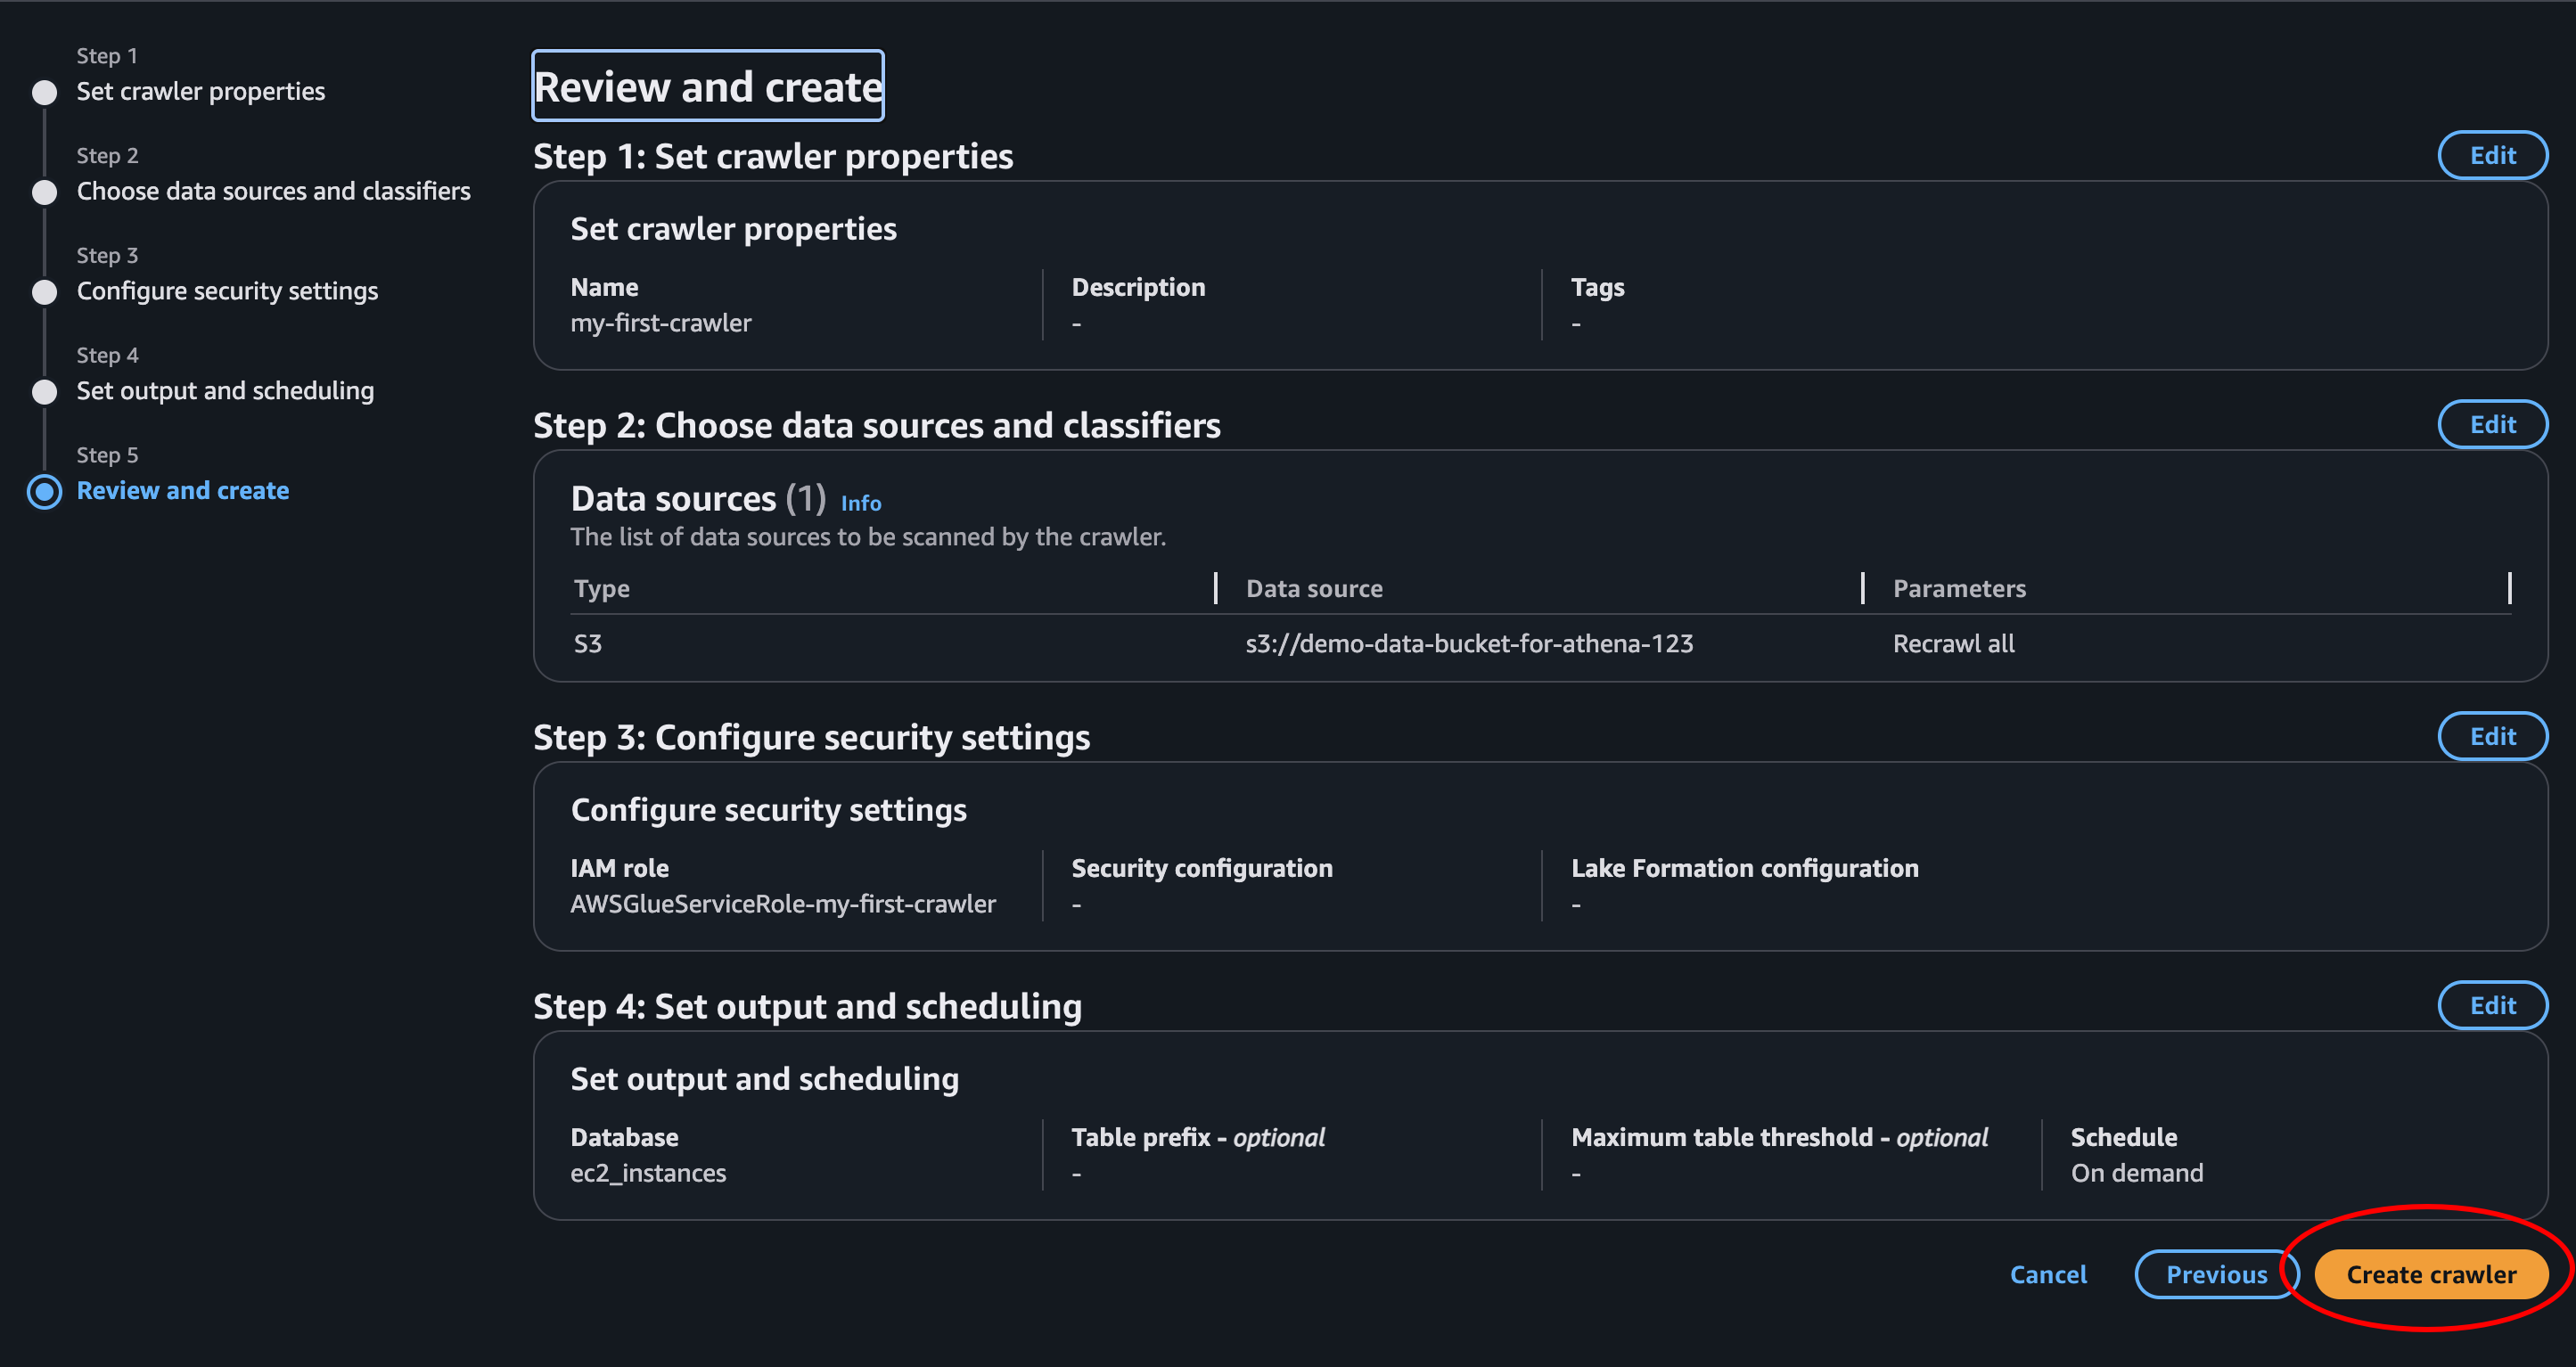Click Review and create page heading
This screenshot has width=2576, height=1367.
(707, 87)
